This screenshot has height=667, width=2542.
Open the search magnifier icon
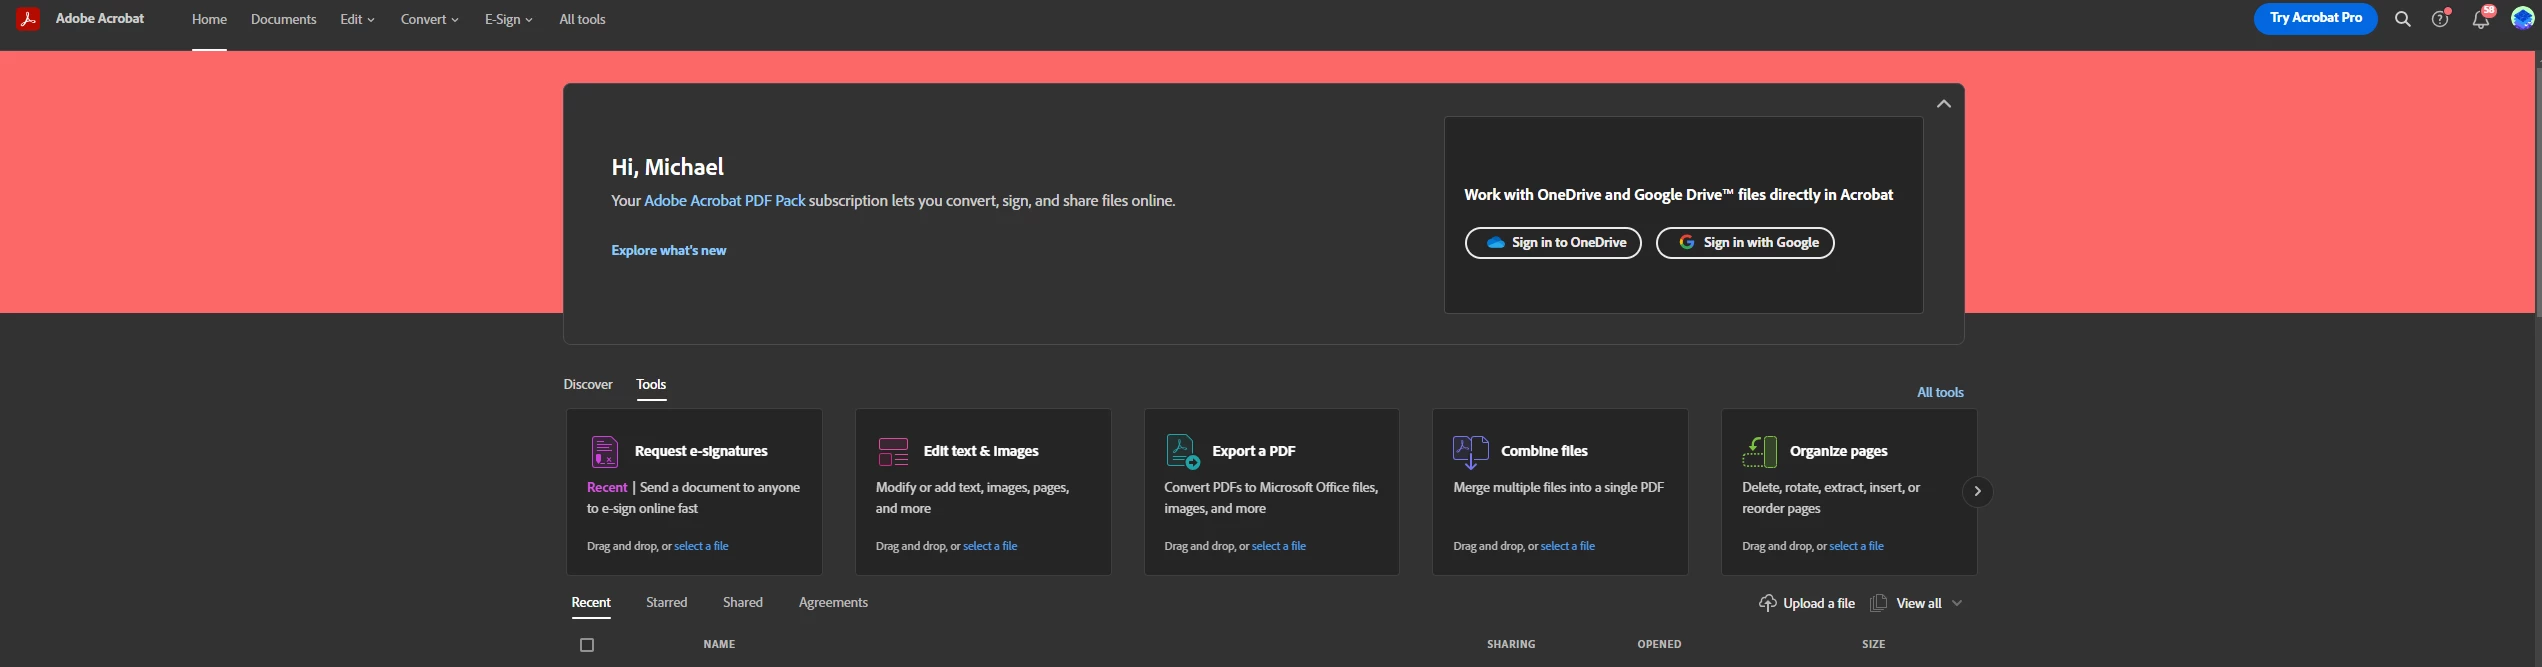click(2402, 19)
